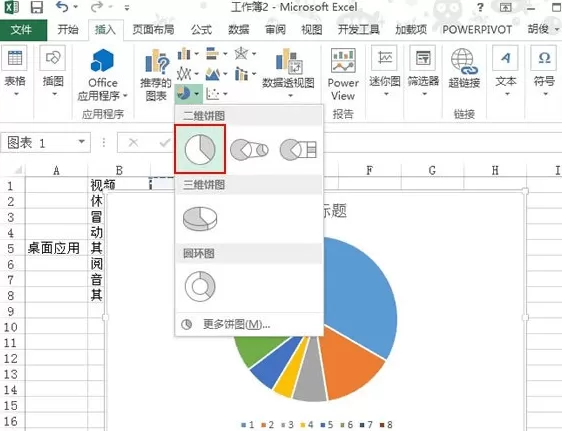Open 推荐的图表 recommended charts
The width and height of the screenshot is (562, 431).
point(156,75)
